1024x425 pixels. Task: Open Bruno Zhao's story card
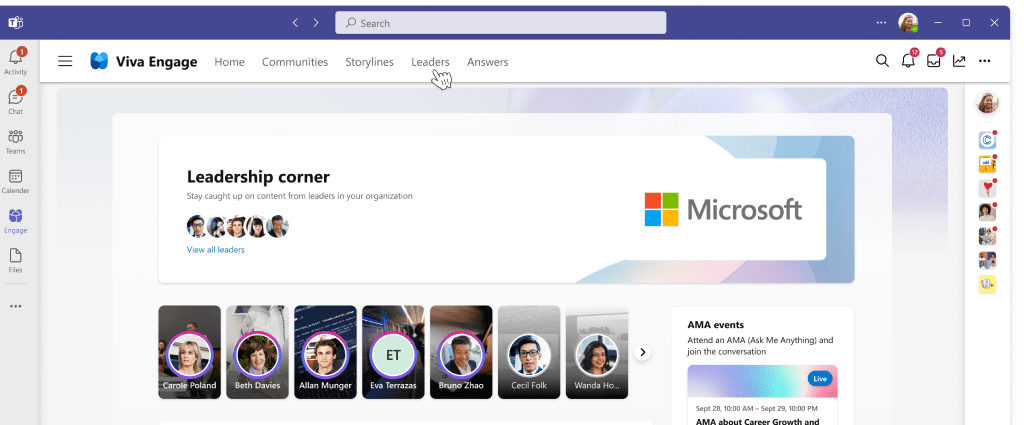click(x=461, y=352)
